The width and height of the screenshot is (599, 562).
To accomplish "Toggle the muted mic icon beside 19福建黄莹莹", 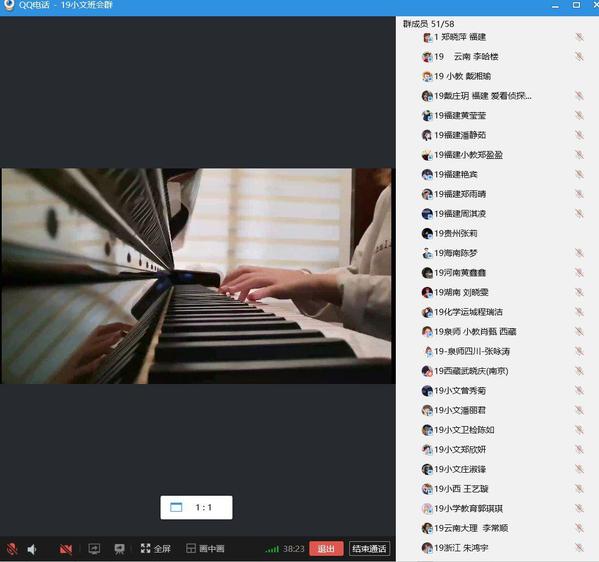I will coord(580,115).
